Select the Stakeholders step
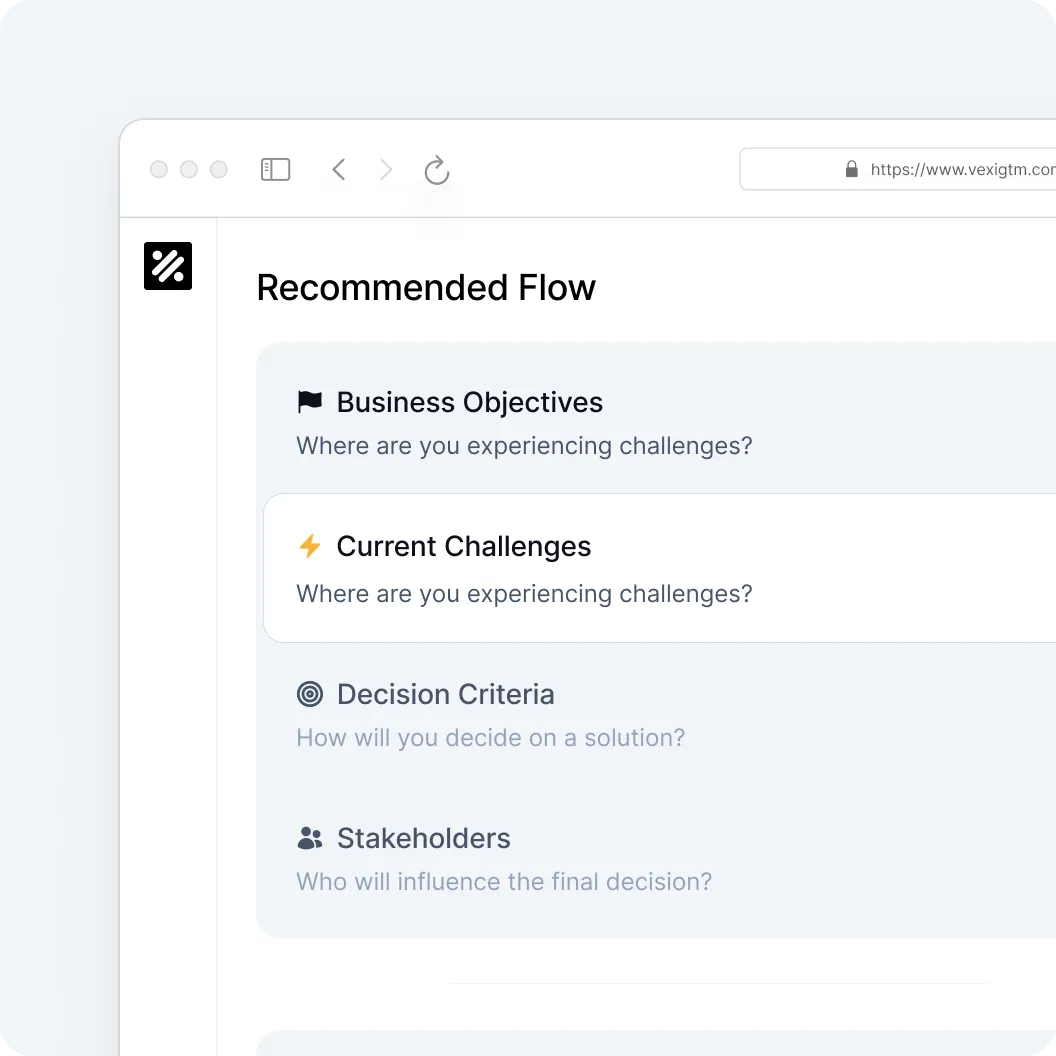 [424, 838]
